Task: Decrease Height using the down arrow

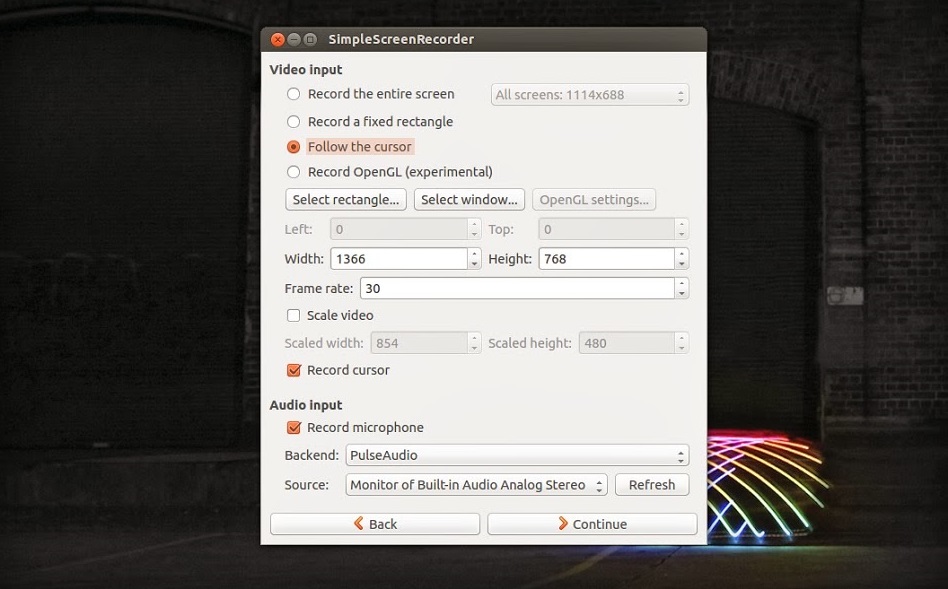Action: pyautogui.click(x=682, y=264)
